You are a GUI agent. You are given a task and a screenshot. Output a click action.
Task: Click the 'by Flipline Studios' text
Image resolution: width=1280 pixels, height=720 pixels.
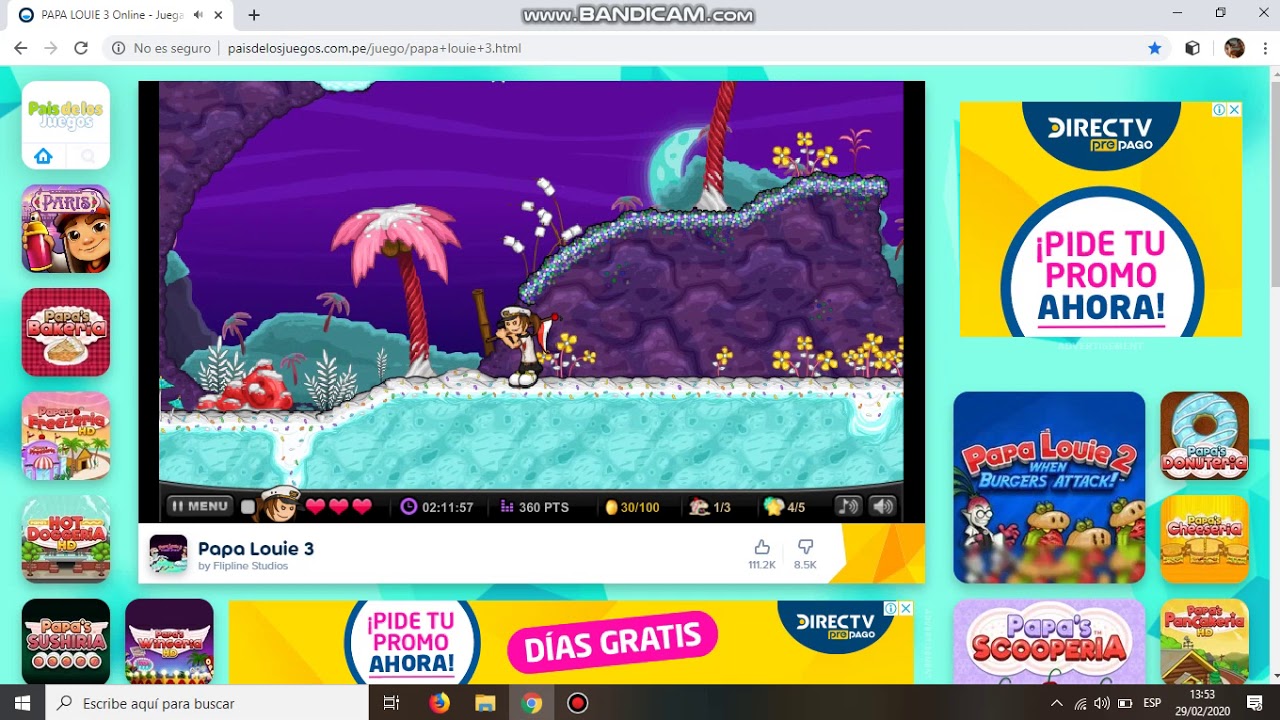tap(243, 566)
